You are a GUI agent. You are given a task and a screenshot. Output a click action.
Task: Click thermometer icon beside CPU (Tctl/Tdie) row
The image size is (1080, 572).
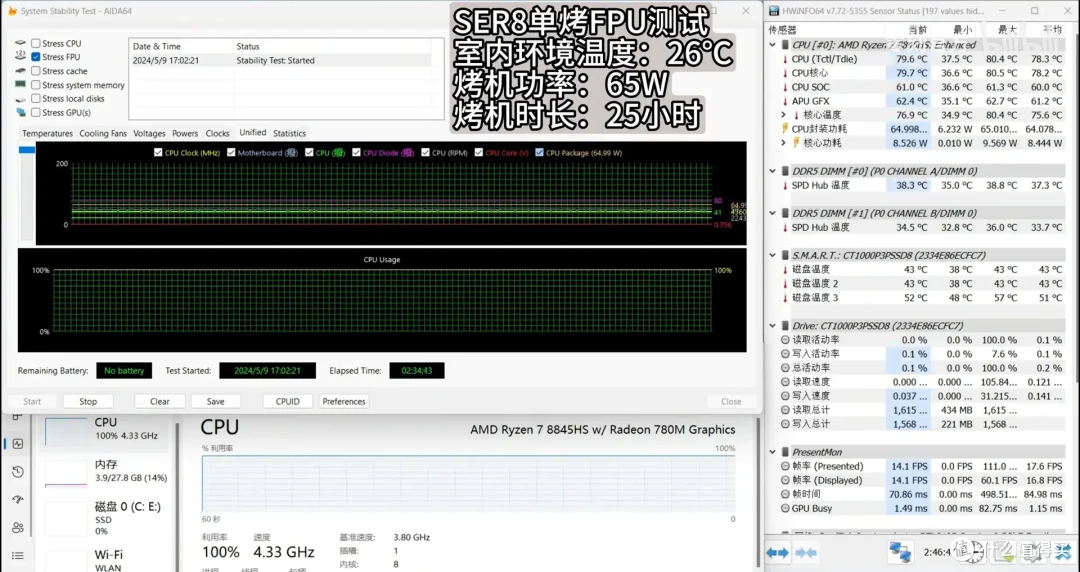click(785, 59)
